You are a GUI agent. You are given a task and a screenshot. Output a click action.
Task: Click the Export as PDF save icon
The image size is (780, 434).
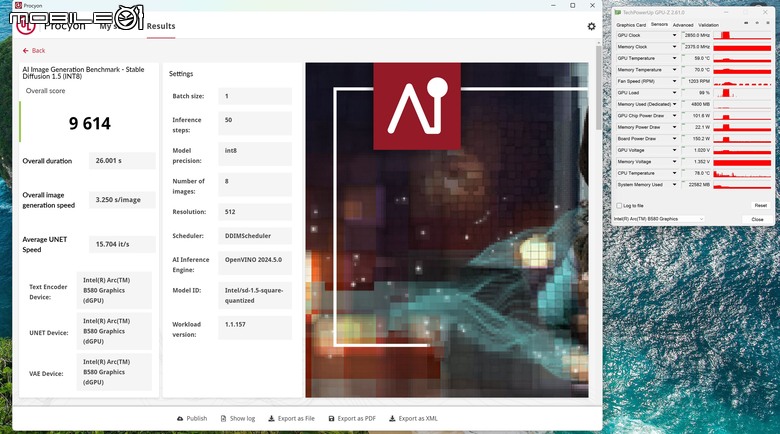(331, 419)
